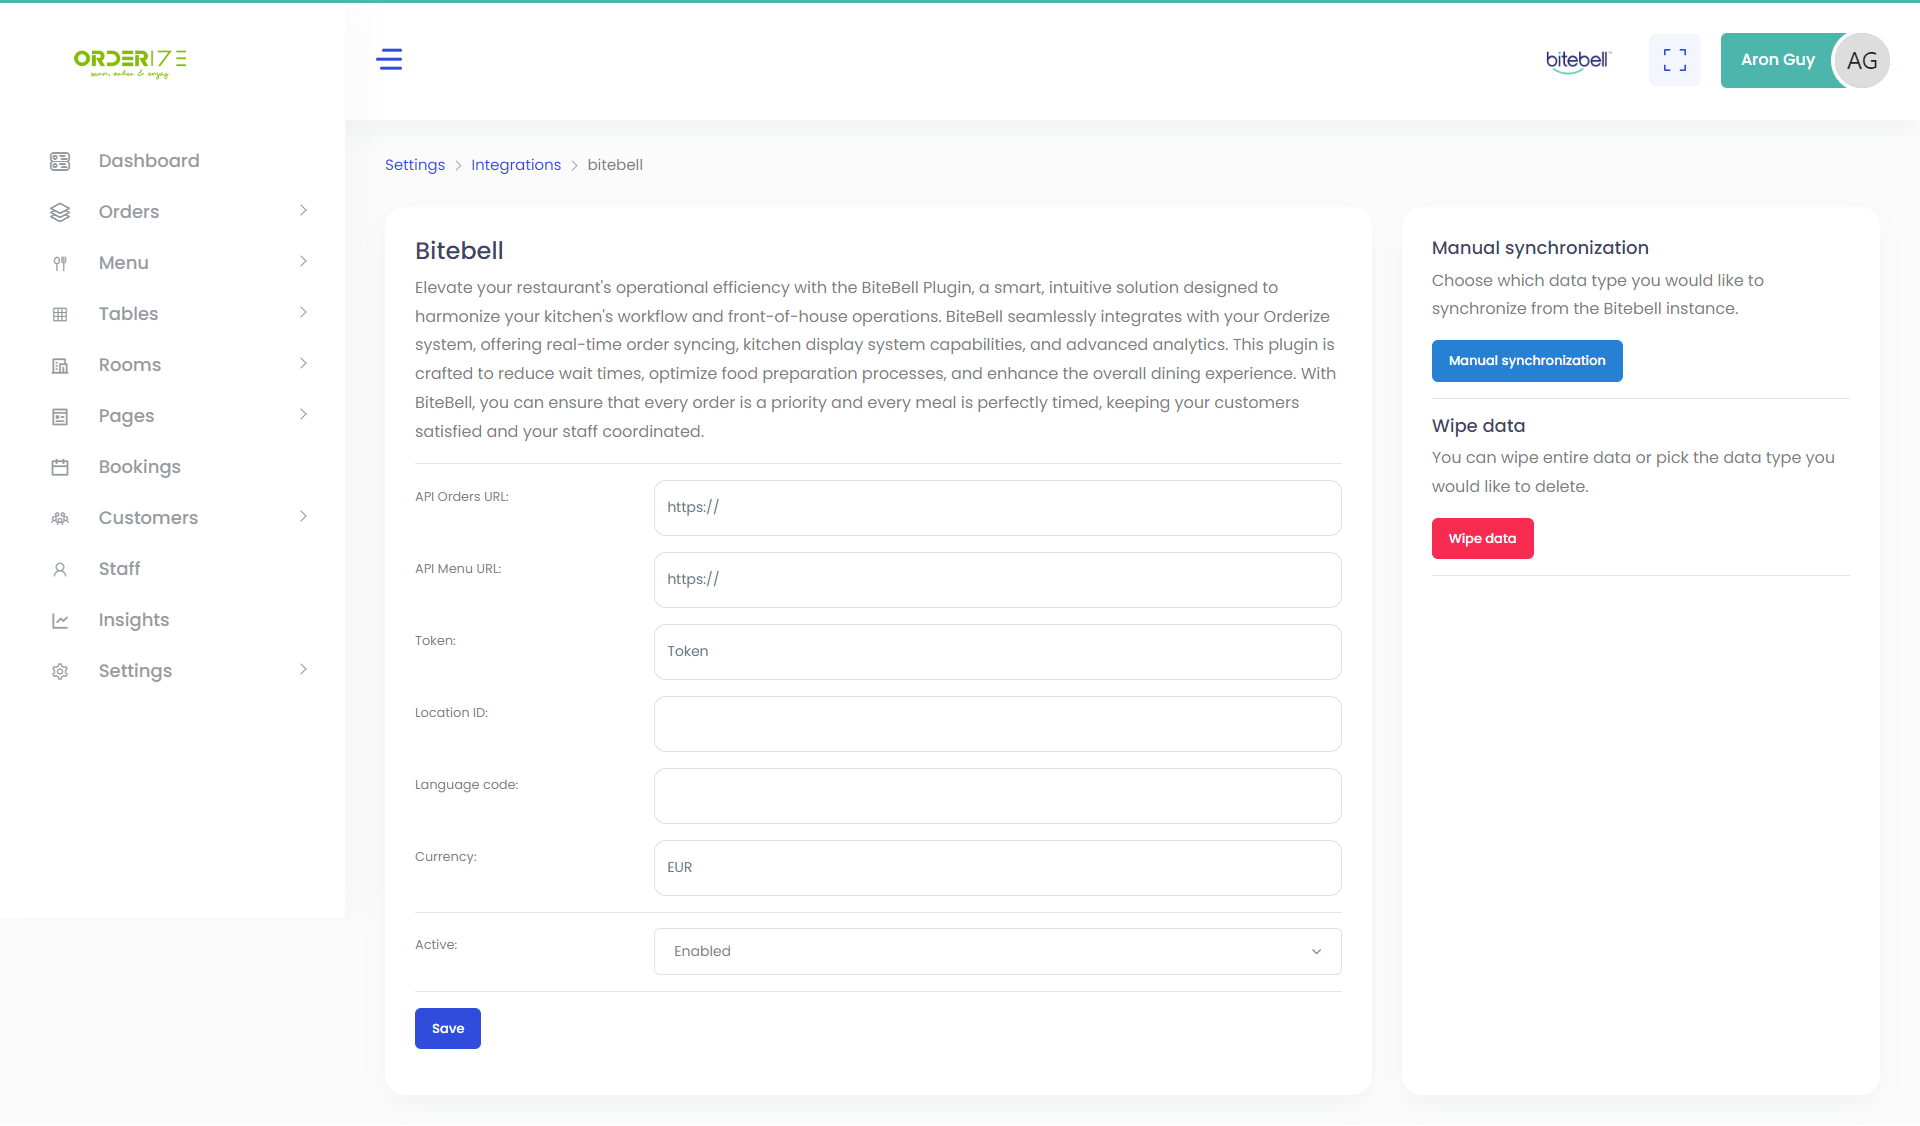Open Bookings from the sidebar
The image size is (1920, 1126).
[x=140, y=467]
